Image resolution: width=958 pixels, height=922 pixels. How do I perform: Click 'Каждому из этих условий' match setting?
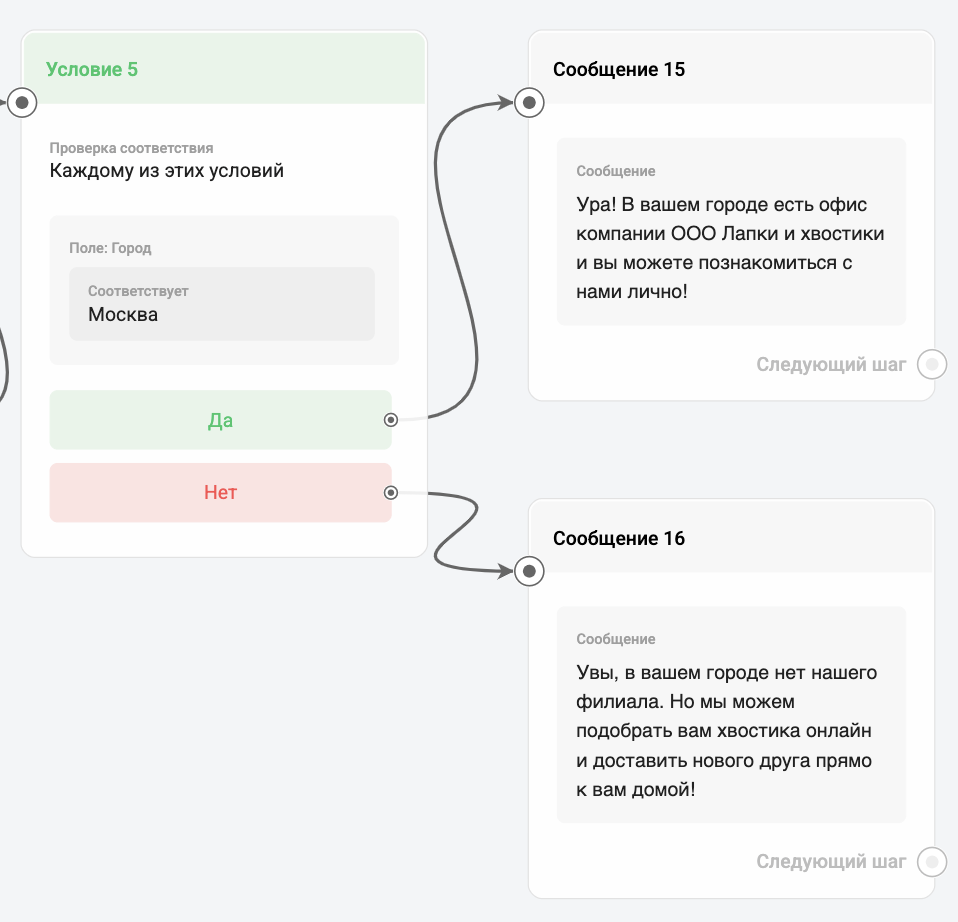click(x=167, y=171)
